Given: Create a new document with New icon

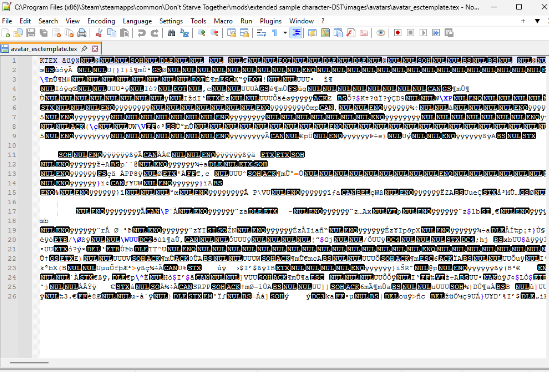Looking at the screenshot, I should (x=6, y=33).
